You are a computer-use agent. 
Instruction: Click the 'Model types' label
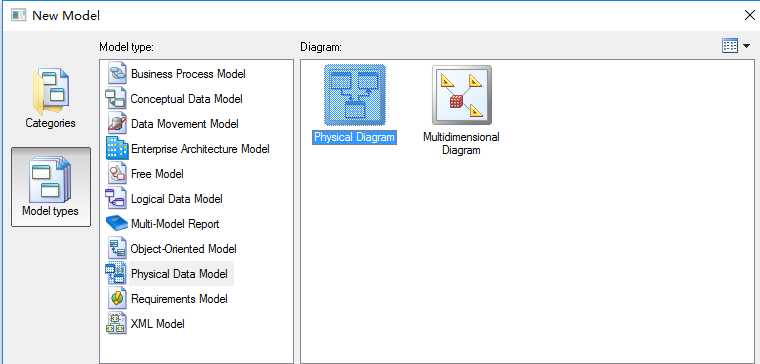[50, 211]
